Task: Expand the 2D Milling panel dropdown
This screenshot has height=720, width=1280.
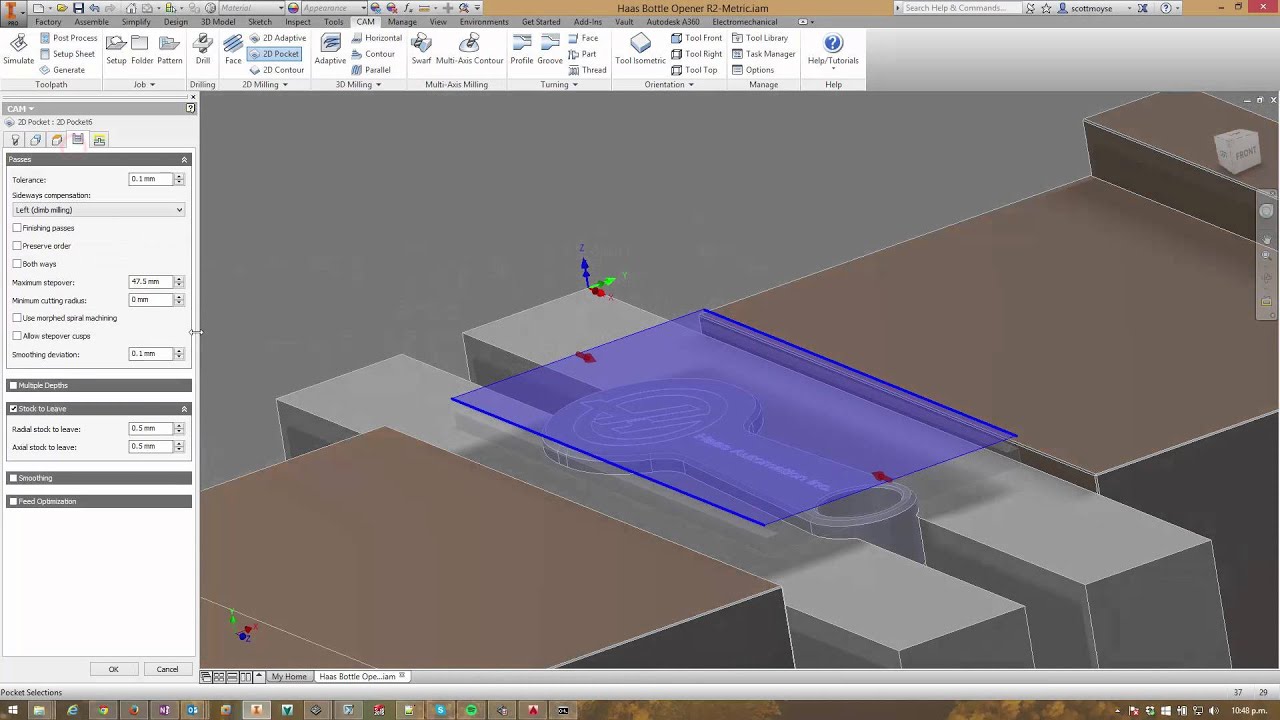Action: click(x=265, y=85)
